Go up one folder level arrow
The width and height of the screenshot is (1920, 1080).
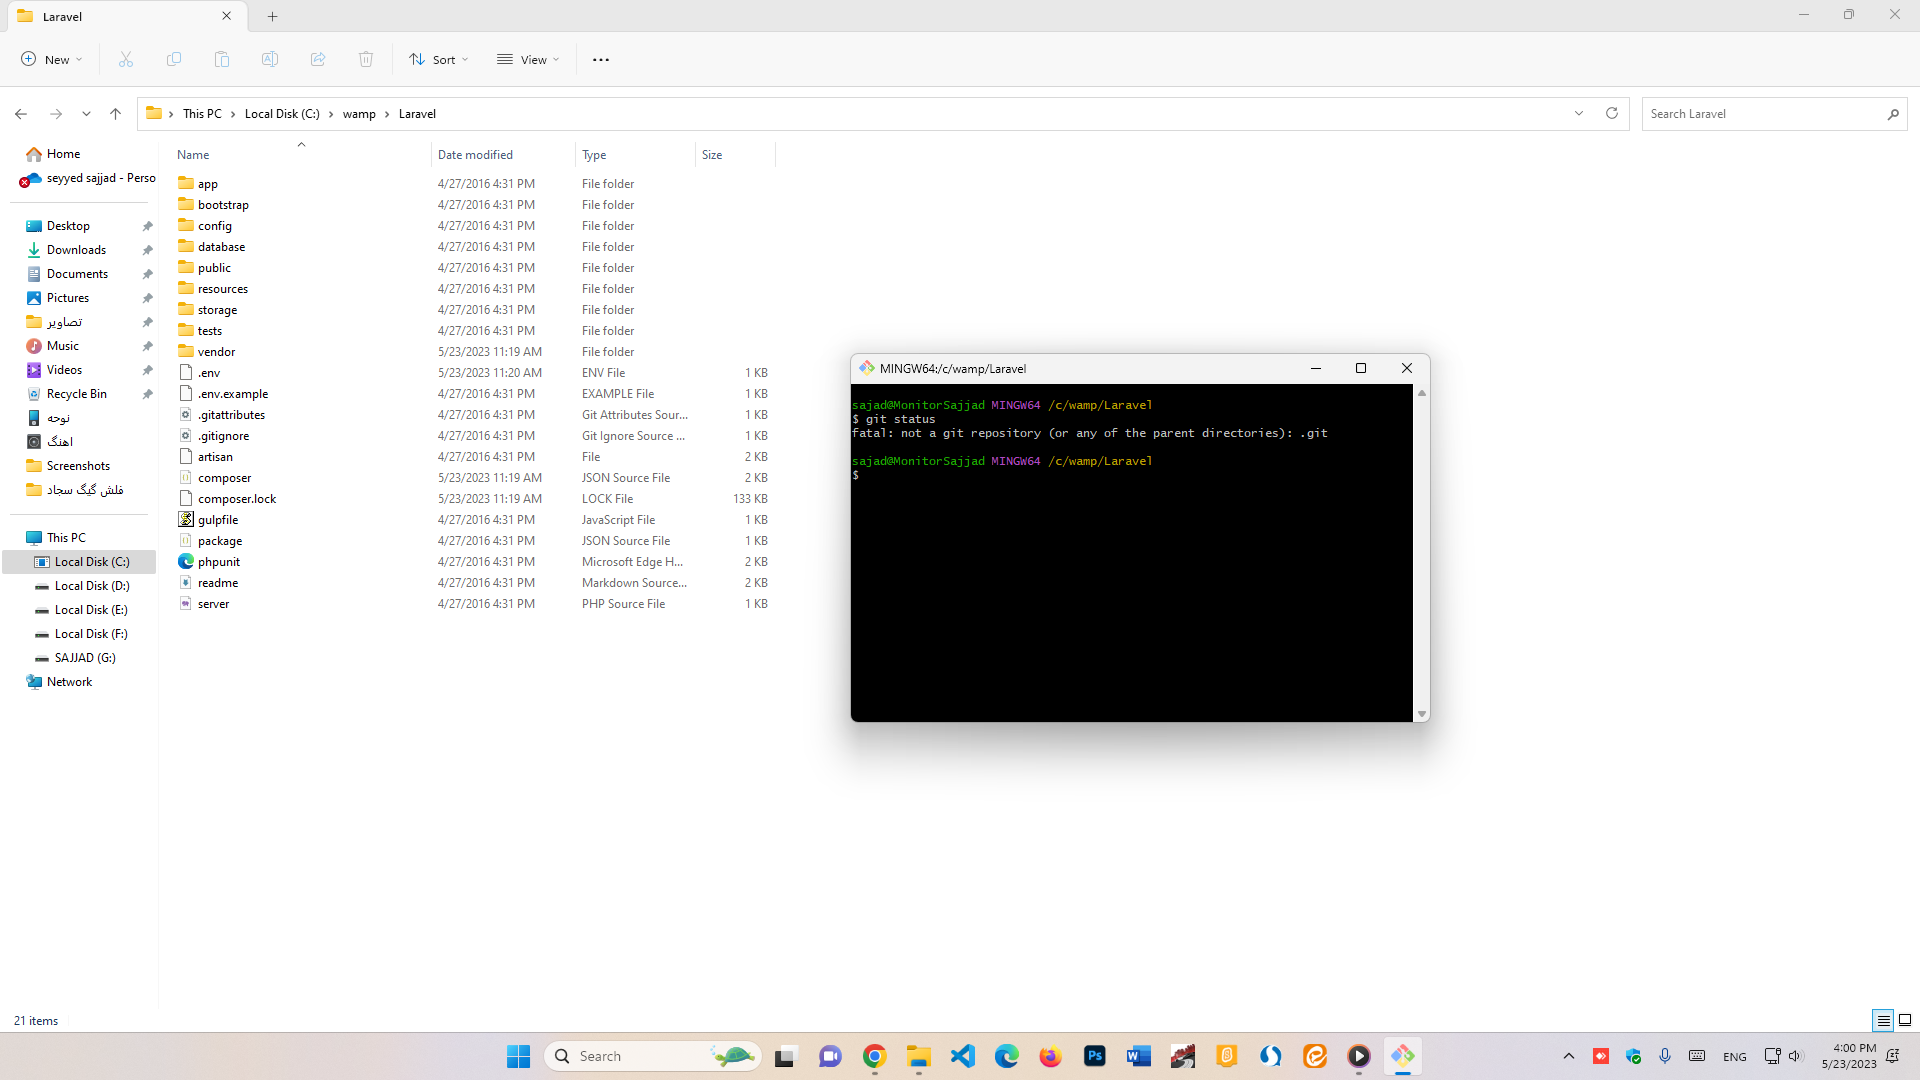click(116, 114)
